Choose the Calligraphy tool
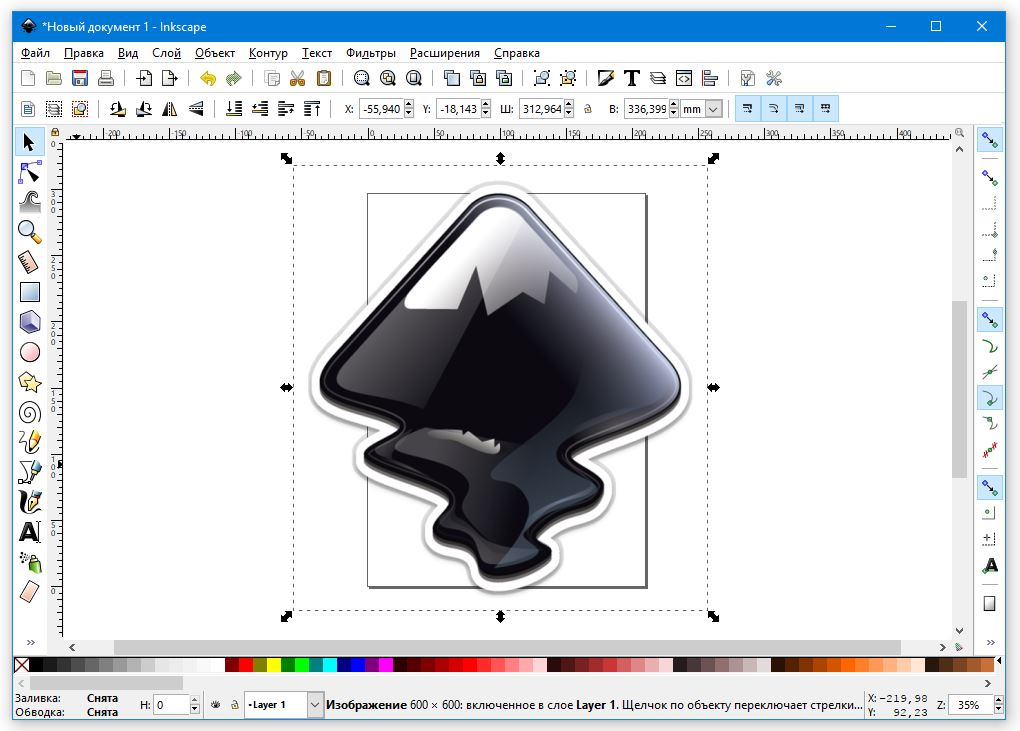Image resolution: width=1020 pixels, height=731 pixels. tap(29, 502)
